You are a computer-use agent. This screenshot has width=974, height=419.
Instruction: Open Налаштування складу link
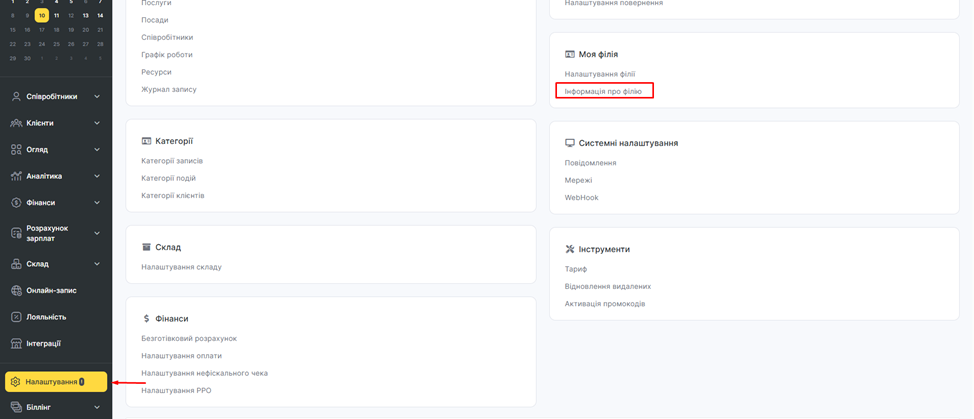tap(181, 267)
